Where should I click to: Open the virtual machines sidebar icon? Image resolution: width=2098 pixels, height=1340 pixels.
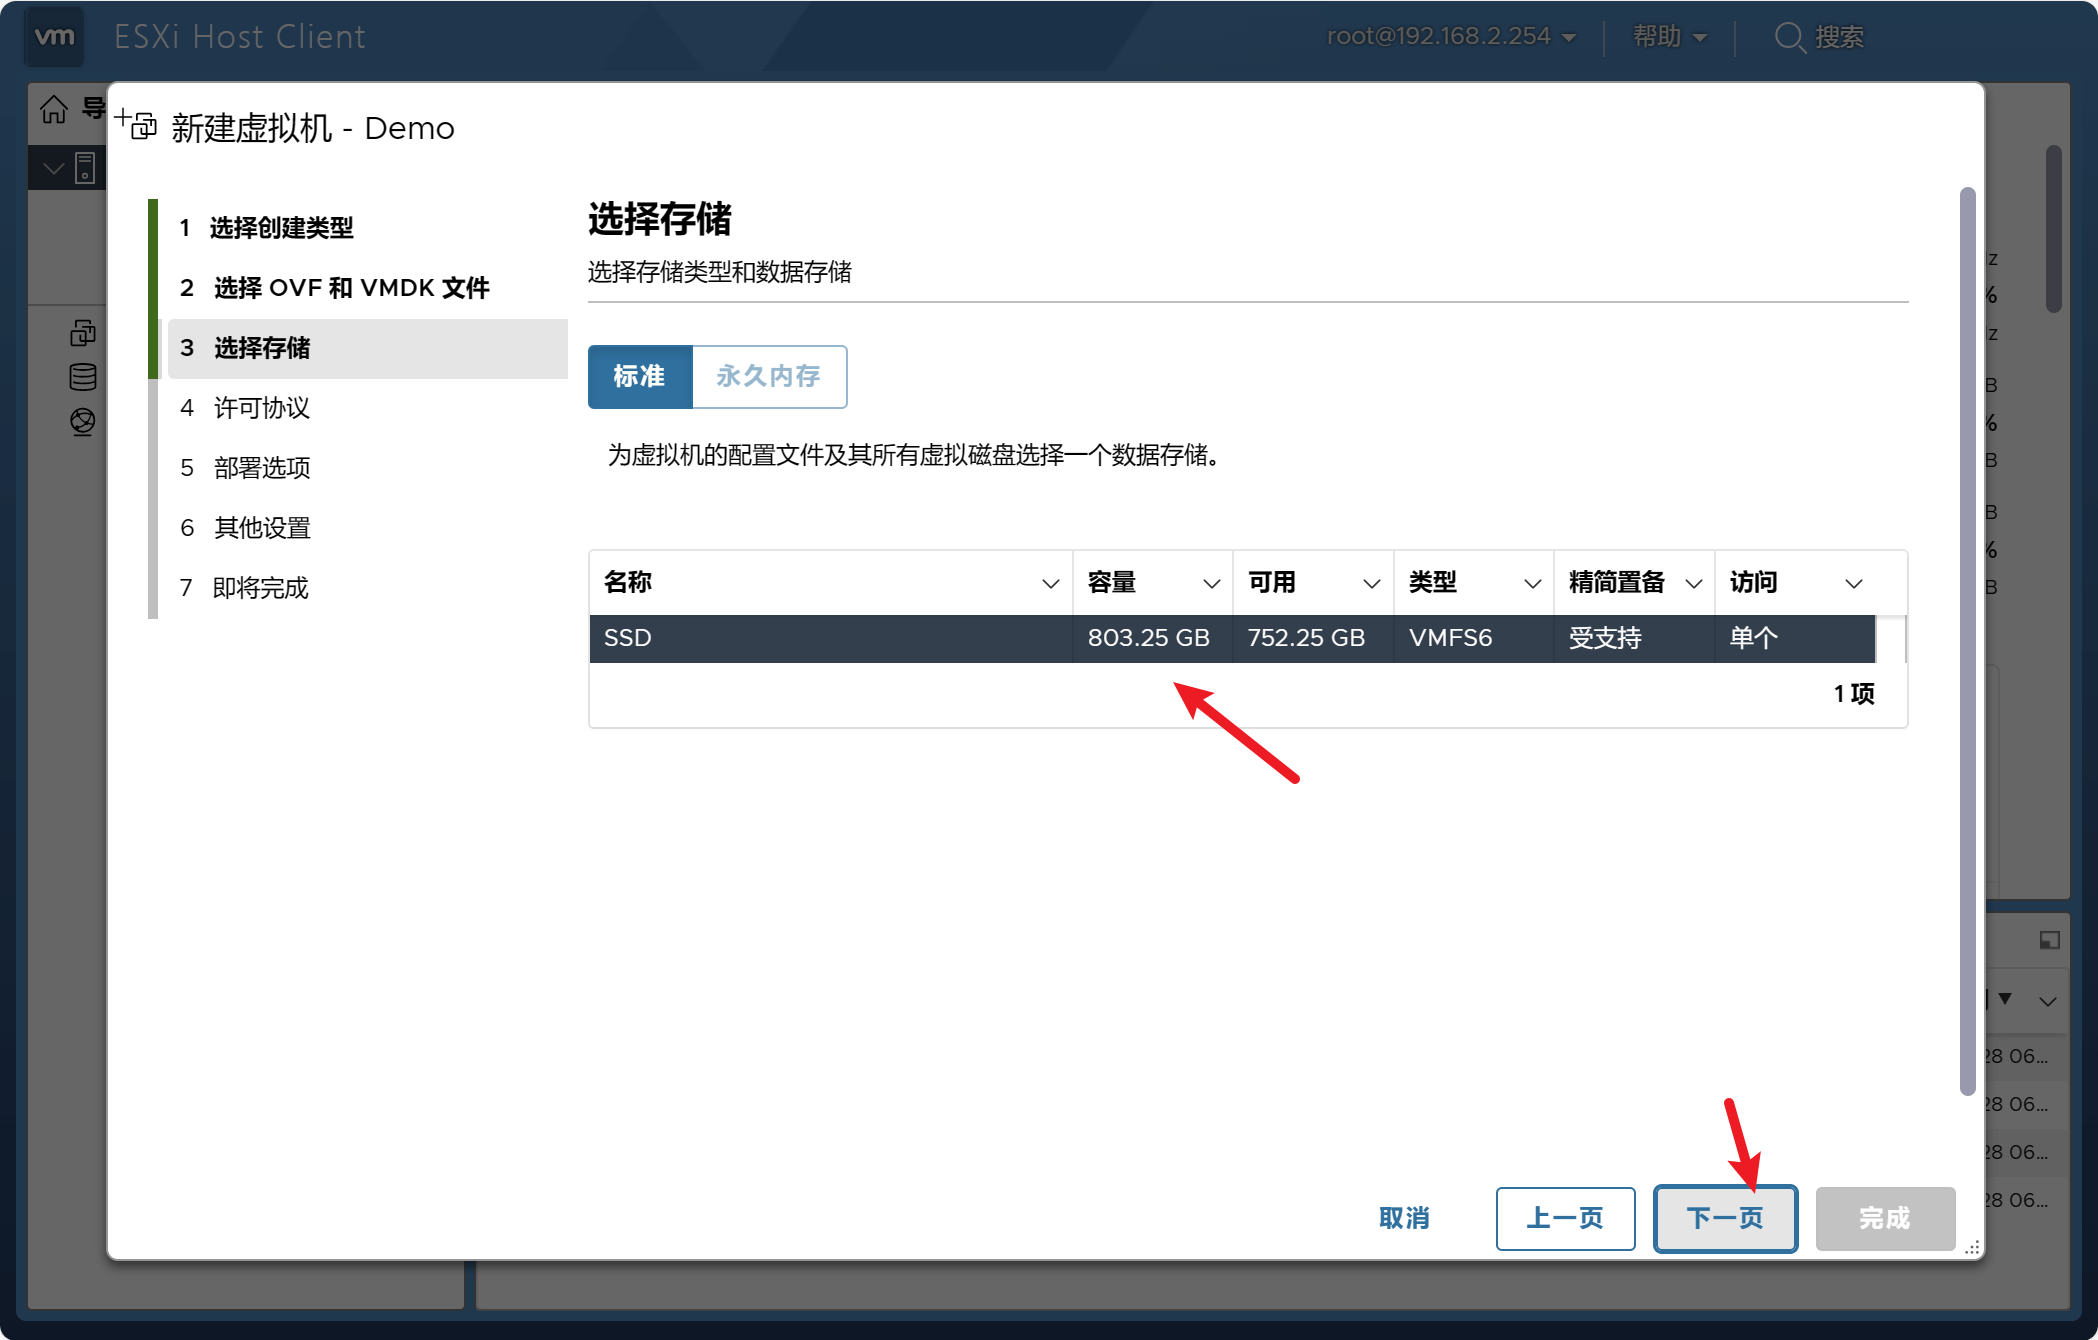click(x=83, y=333)
